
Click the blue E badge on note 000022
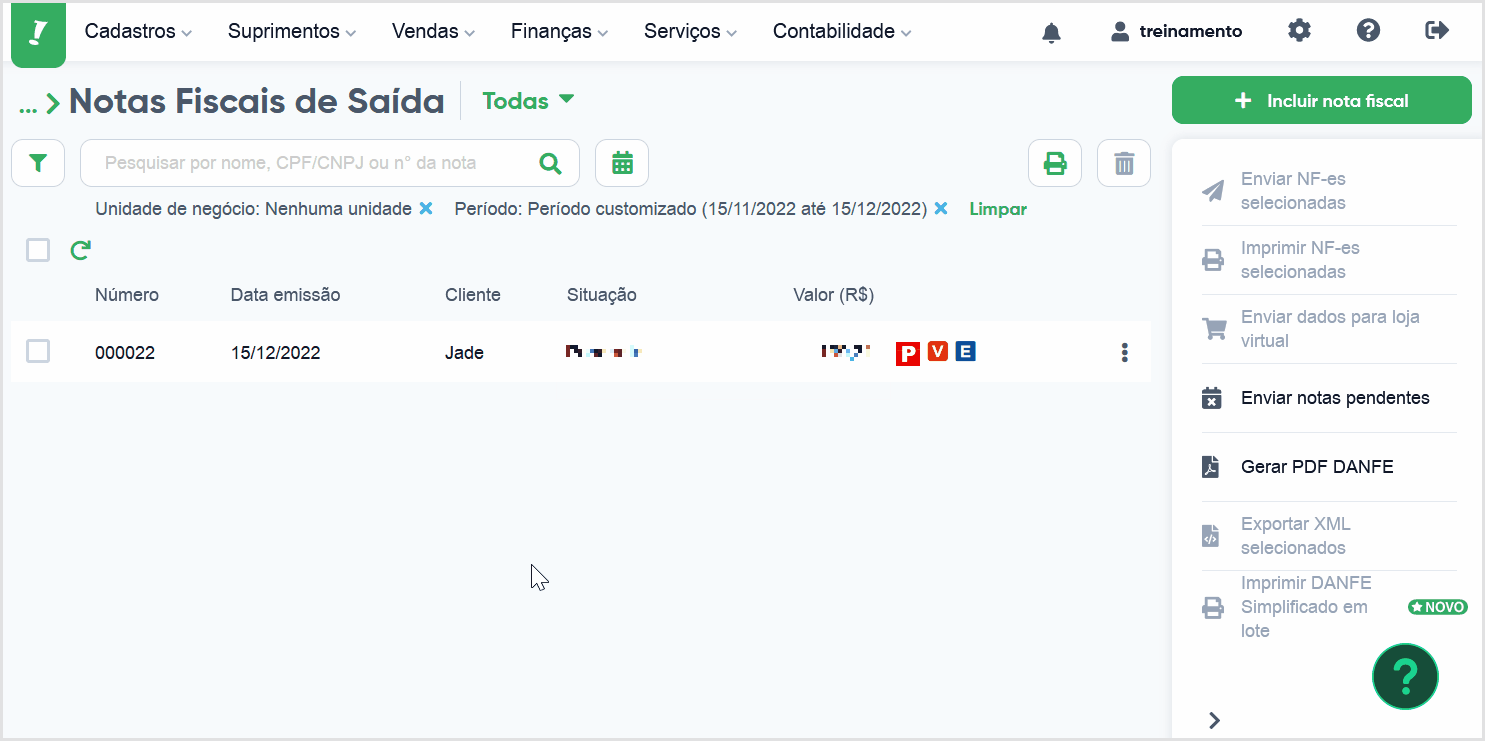click(965, 351)
